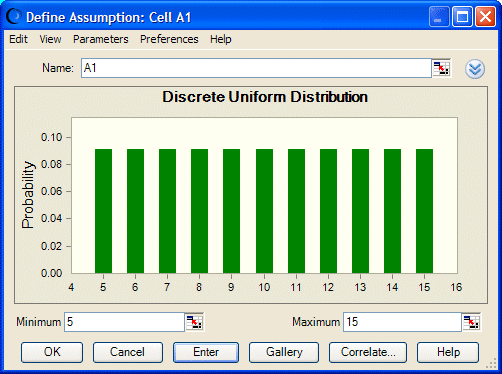Open the Parameters menu
502x374 pixels.
click(x=101, y=39)
